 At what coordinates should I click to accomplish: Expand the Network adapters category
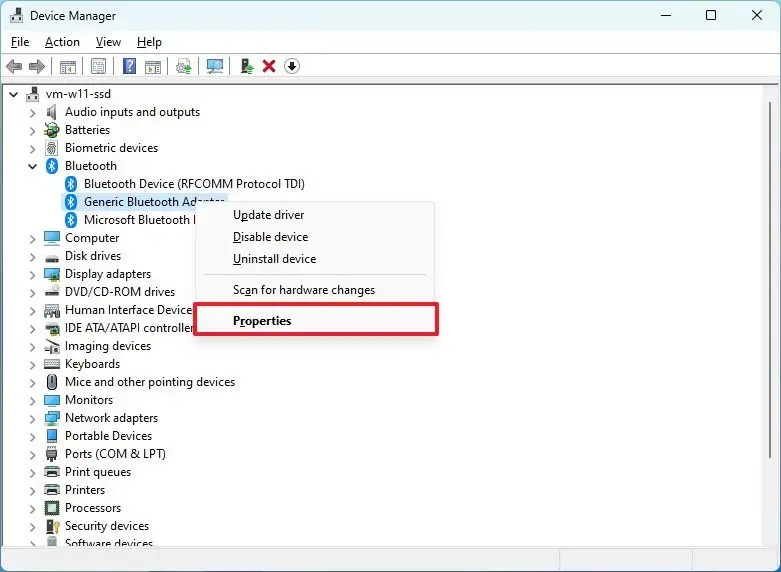(x=33, y=418)
